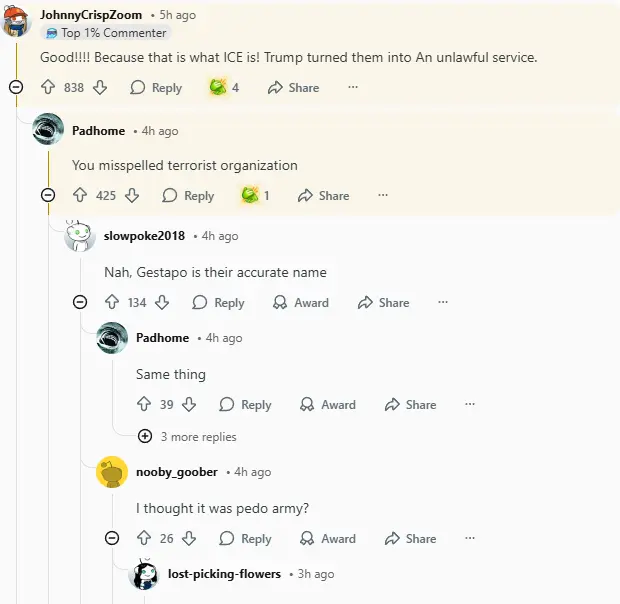Screen dimensions: 620x604
Task: Open more options on JohnnyCrispZoom's comment
Action: (353, 88)
